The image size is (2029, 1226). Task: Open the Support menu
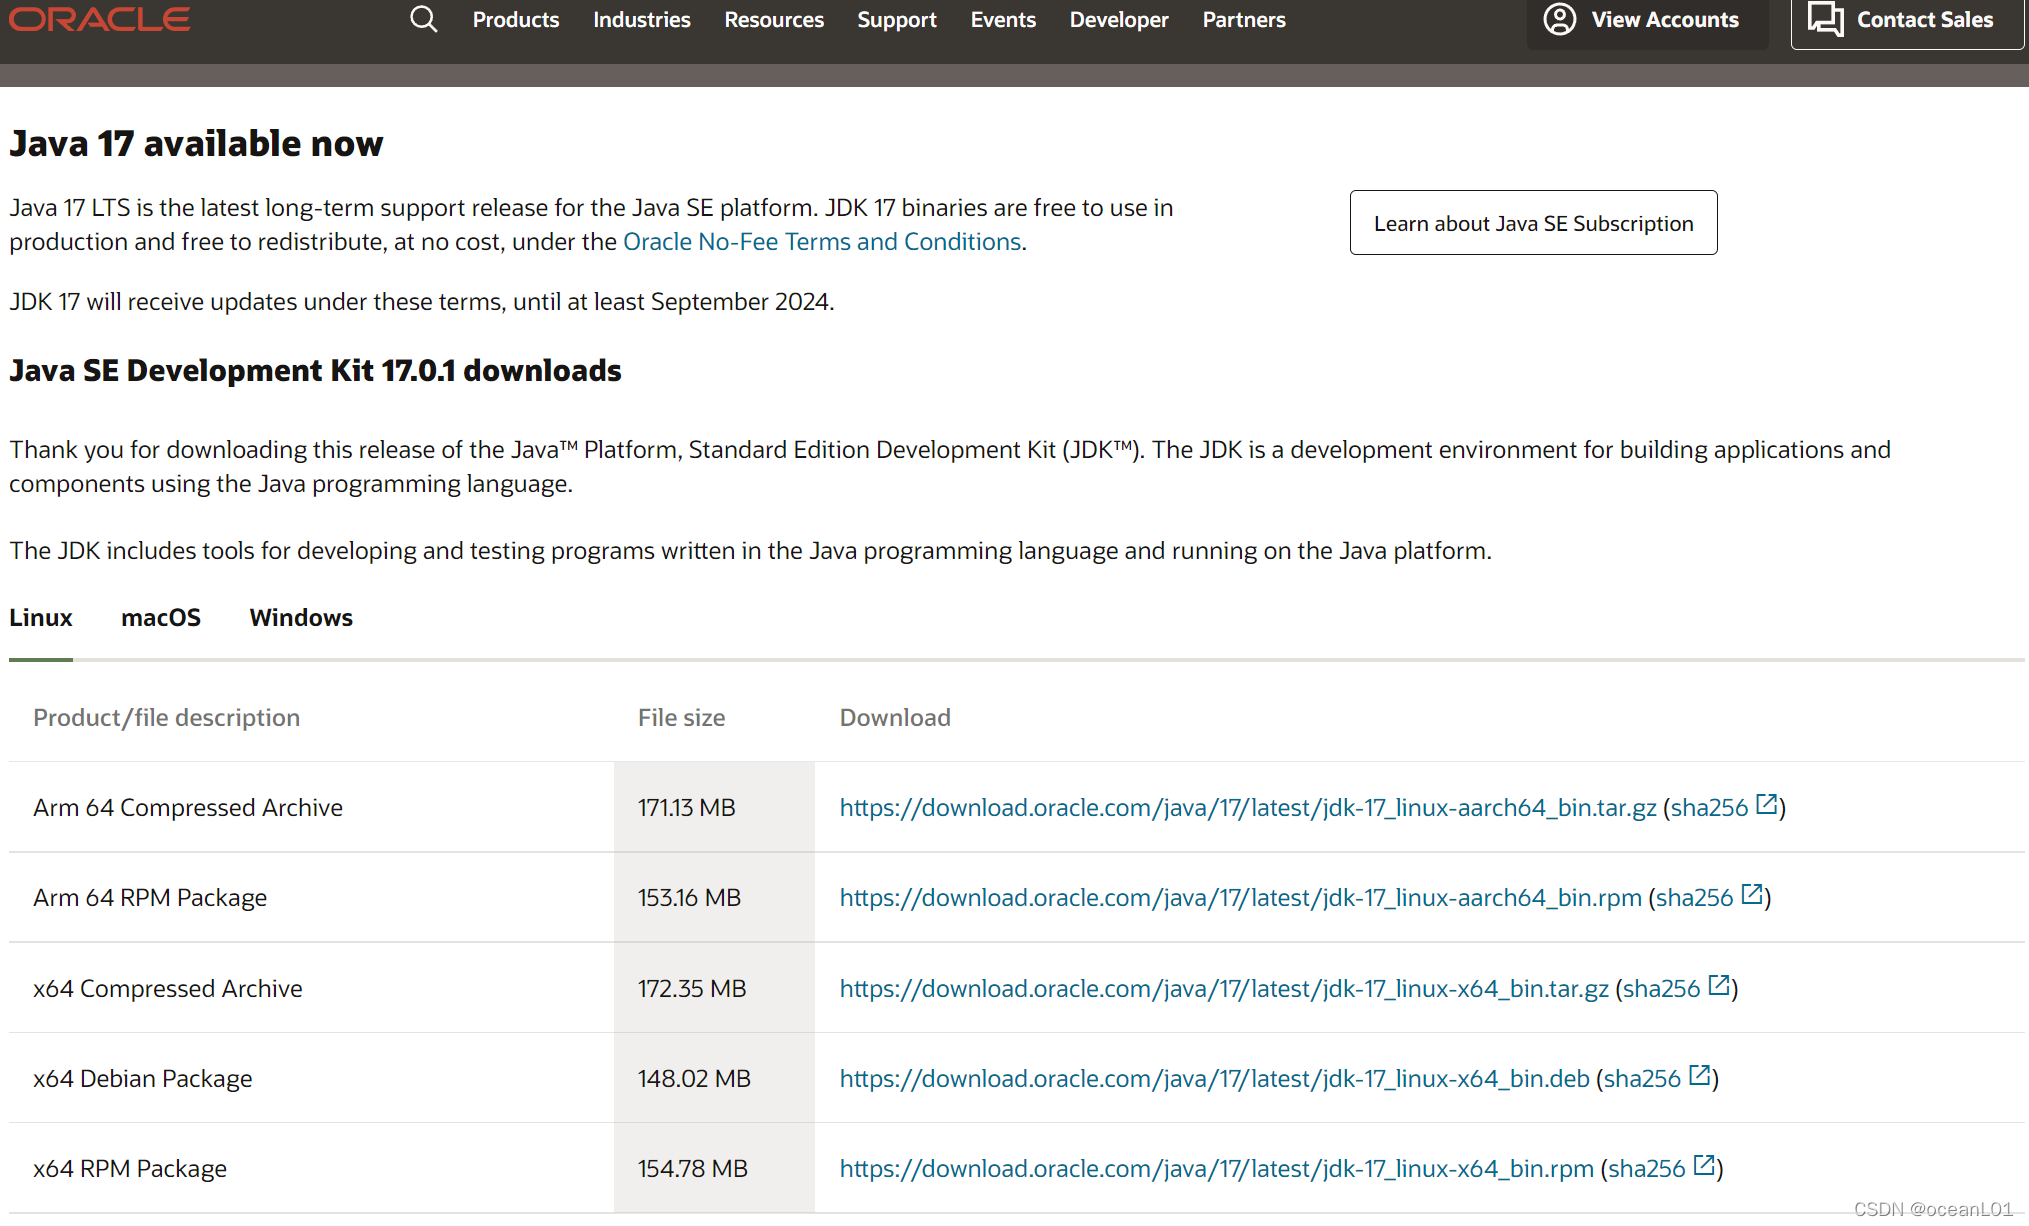click(x=896, y=20)
